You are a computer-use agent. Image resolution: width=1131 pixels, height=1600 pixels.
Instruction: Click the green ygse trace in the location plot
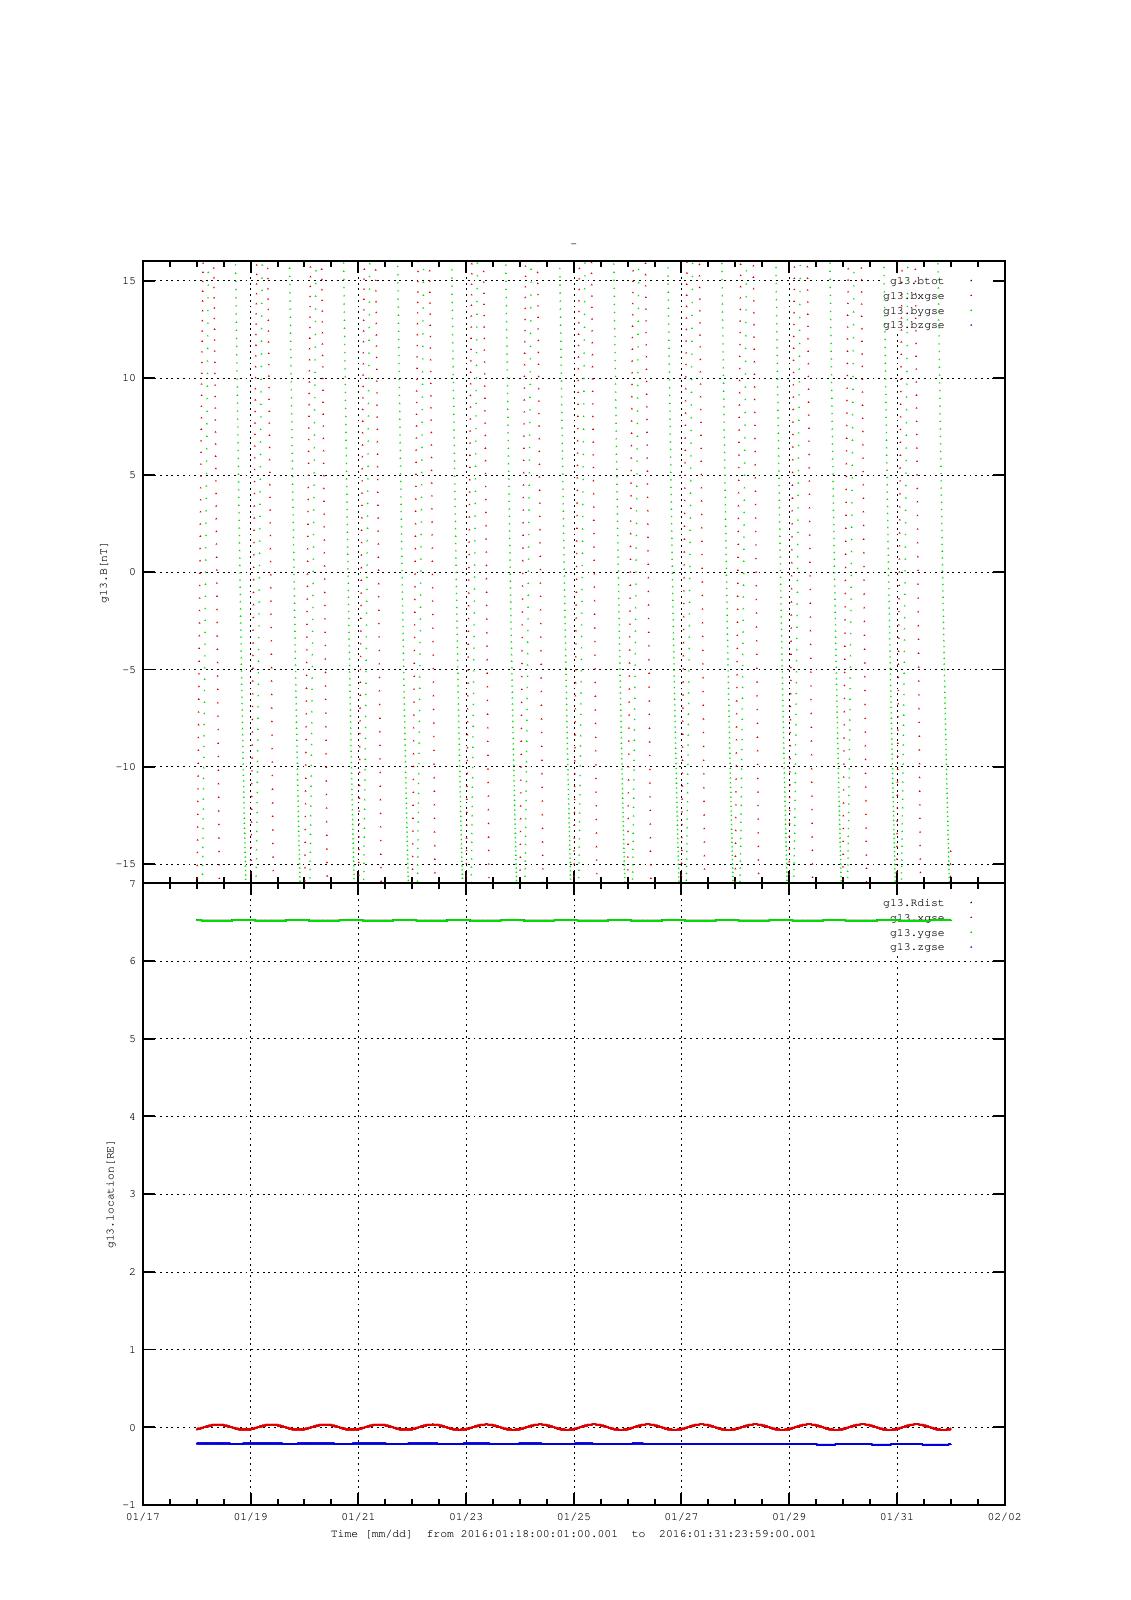573,920
